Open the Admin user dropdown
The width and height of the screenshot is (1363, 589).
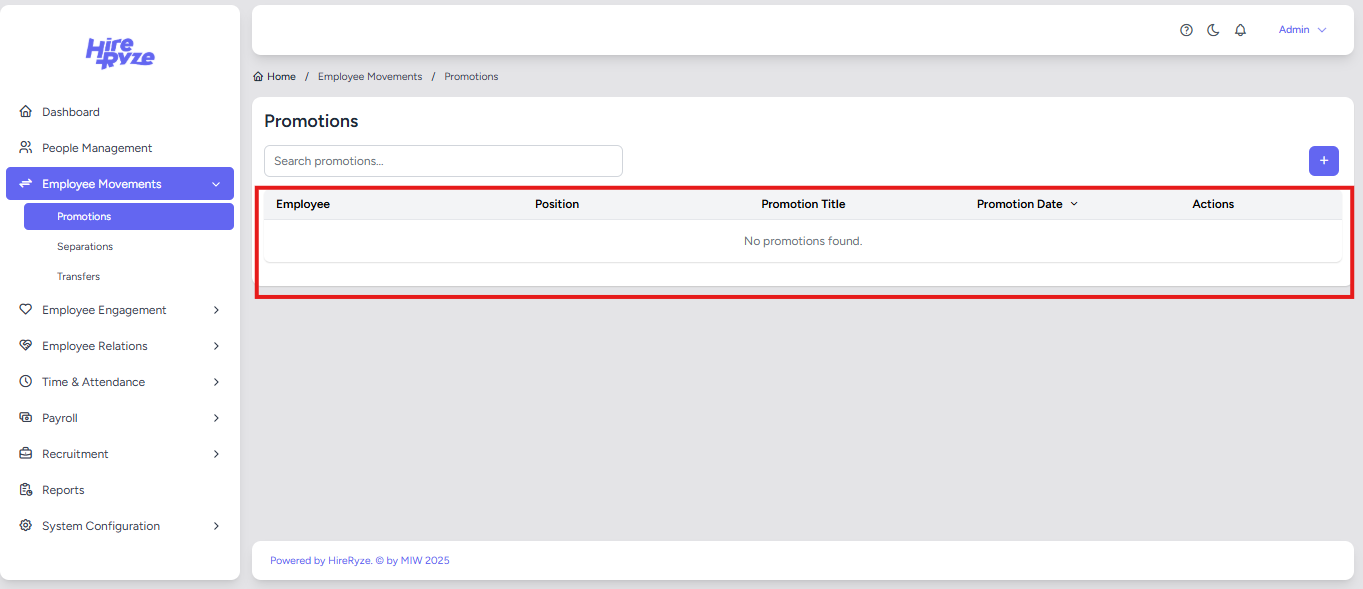click(1302, 30)
